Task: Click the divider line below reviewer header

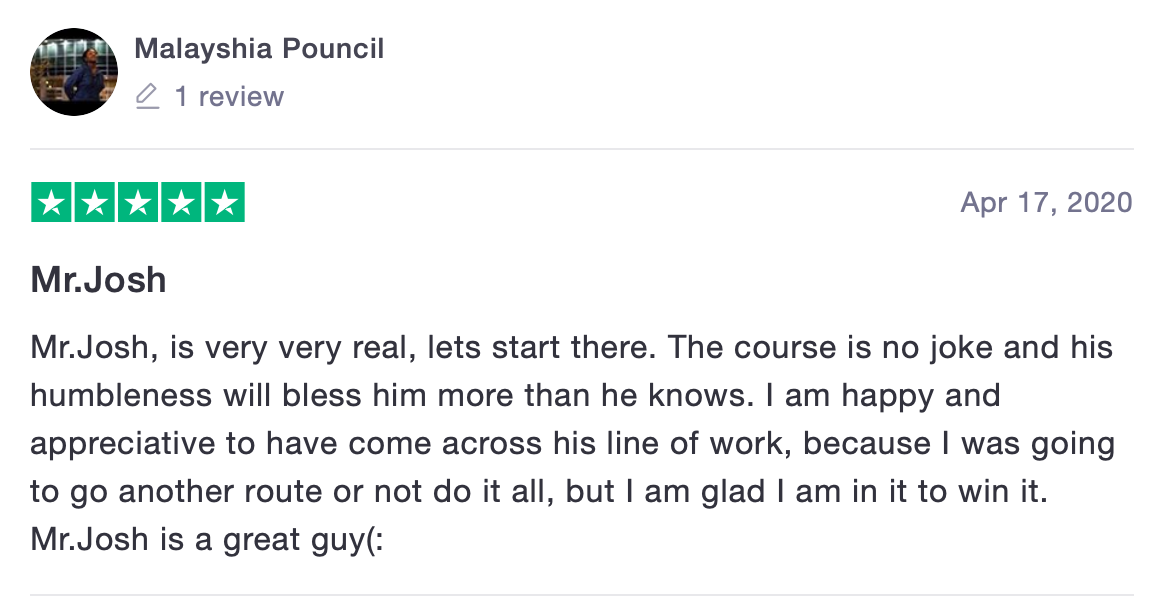Action: point(581,149)
